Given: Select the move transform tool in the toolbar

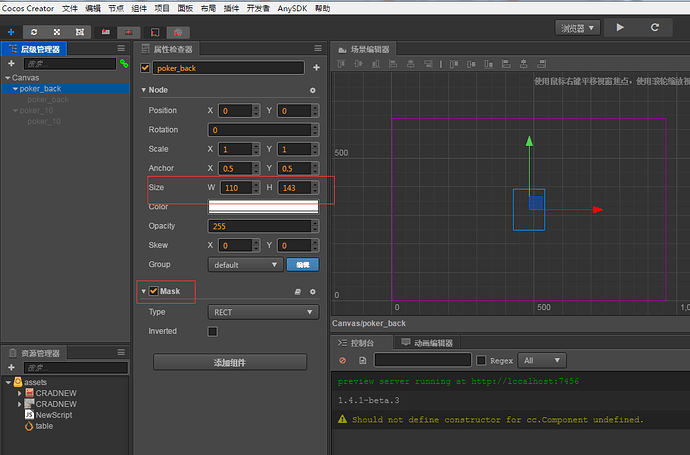Looking at the screenshot, I should tap(11, 32).
